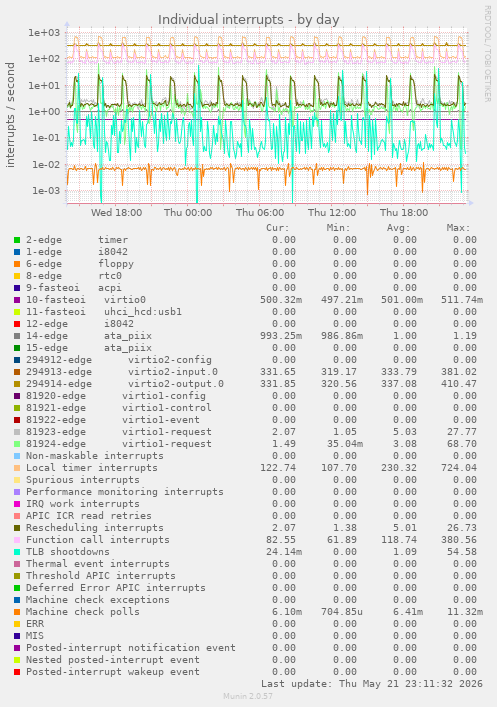497x707 pixels.
Task: Click the Wed 18:00 time axis label
Action: 116,213
